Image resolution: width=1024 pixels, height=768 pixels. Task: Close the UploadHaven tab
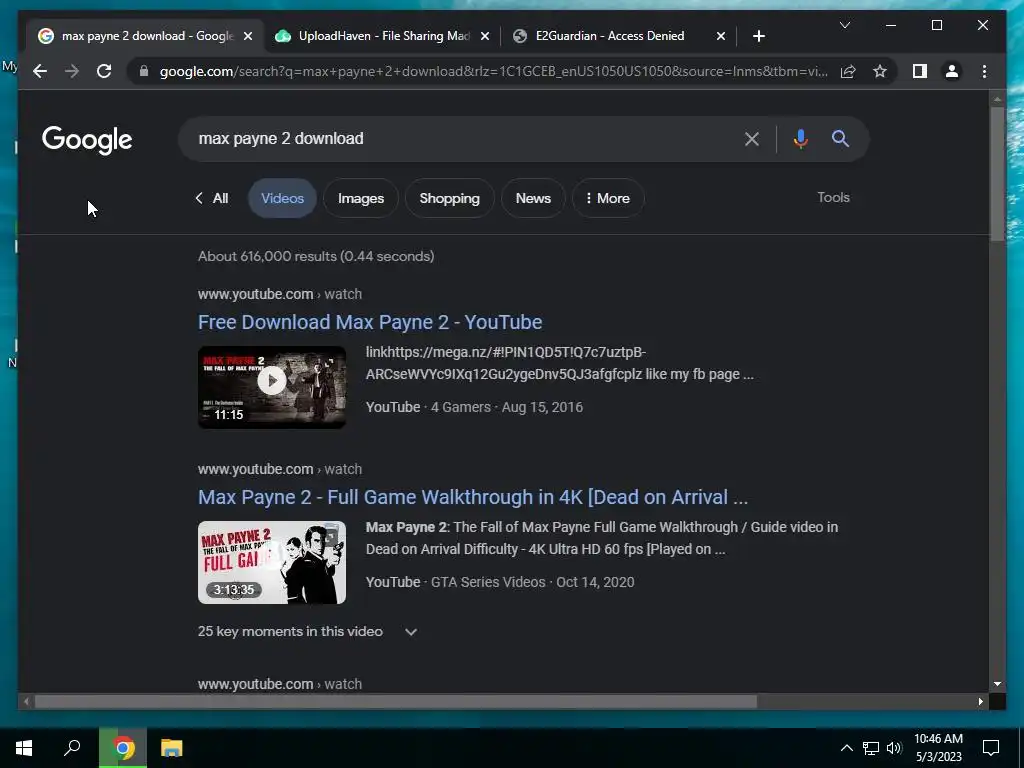coord(485,36)
